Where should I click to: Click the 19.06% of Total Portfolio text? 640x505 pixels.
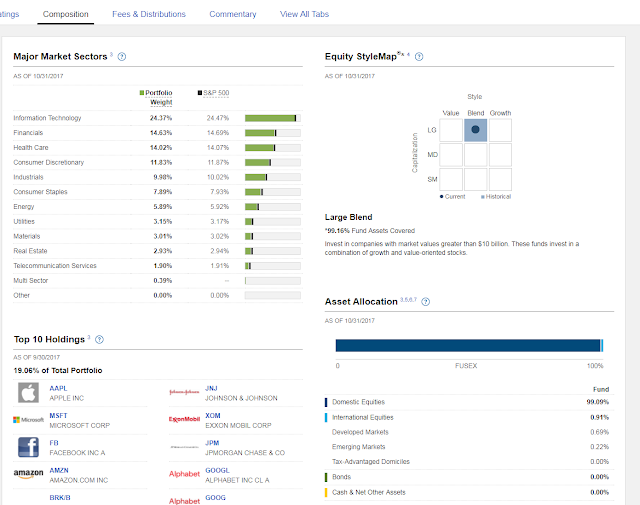[x=58, y=371]
